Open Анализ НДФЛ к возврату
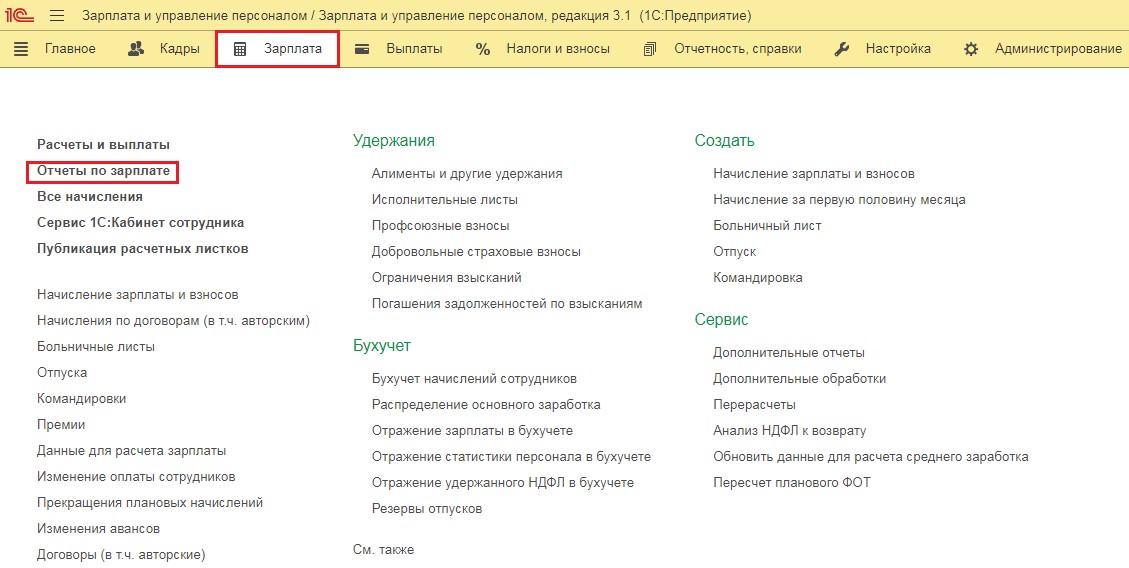The height and width of the screenshot is (568, 1129). [x=789, y=430]
